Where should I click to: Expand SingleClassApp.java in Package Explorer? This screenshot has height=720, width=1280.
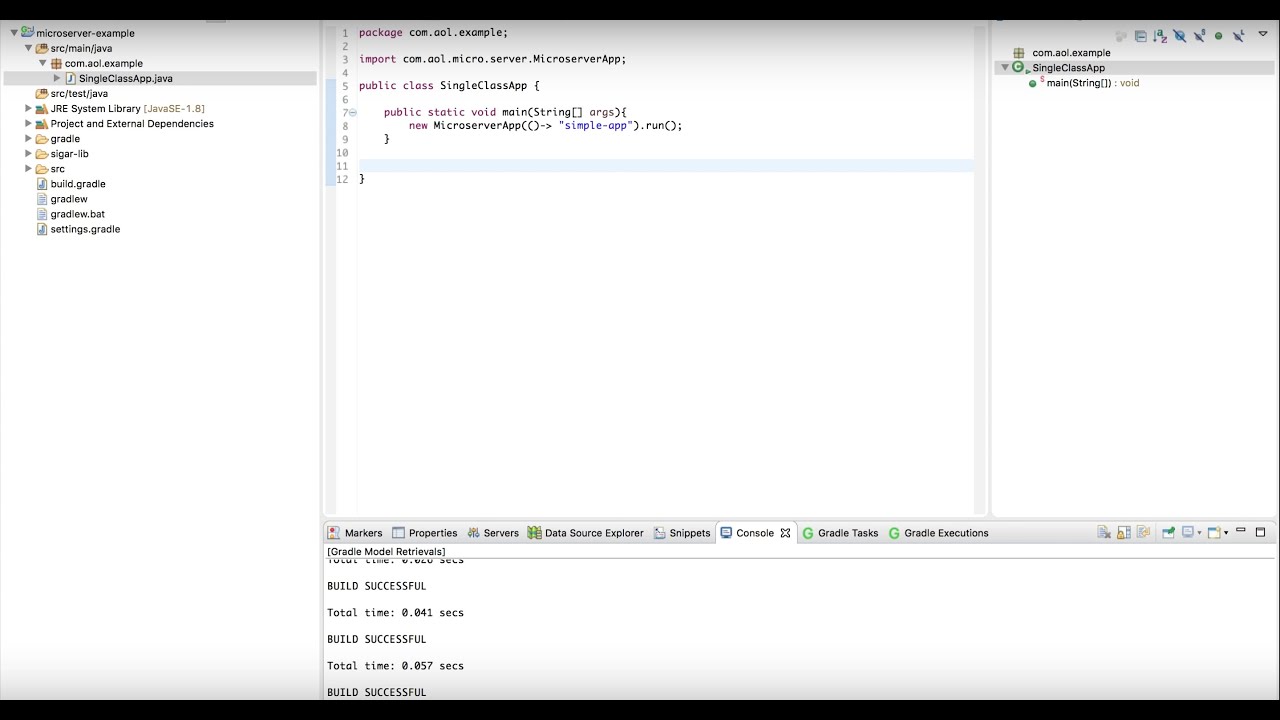pyautogui.click(x=57, y=78)
